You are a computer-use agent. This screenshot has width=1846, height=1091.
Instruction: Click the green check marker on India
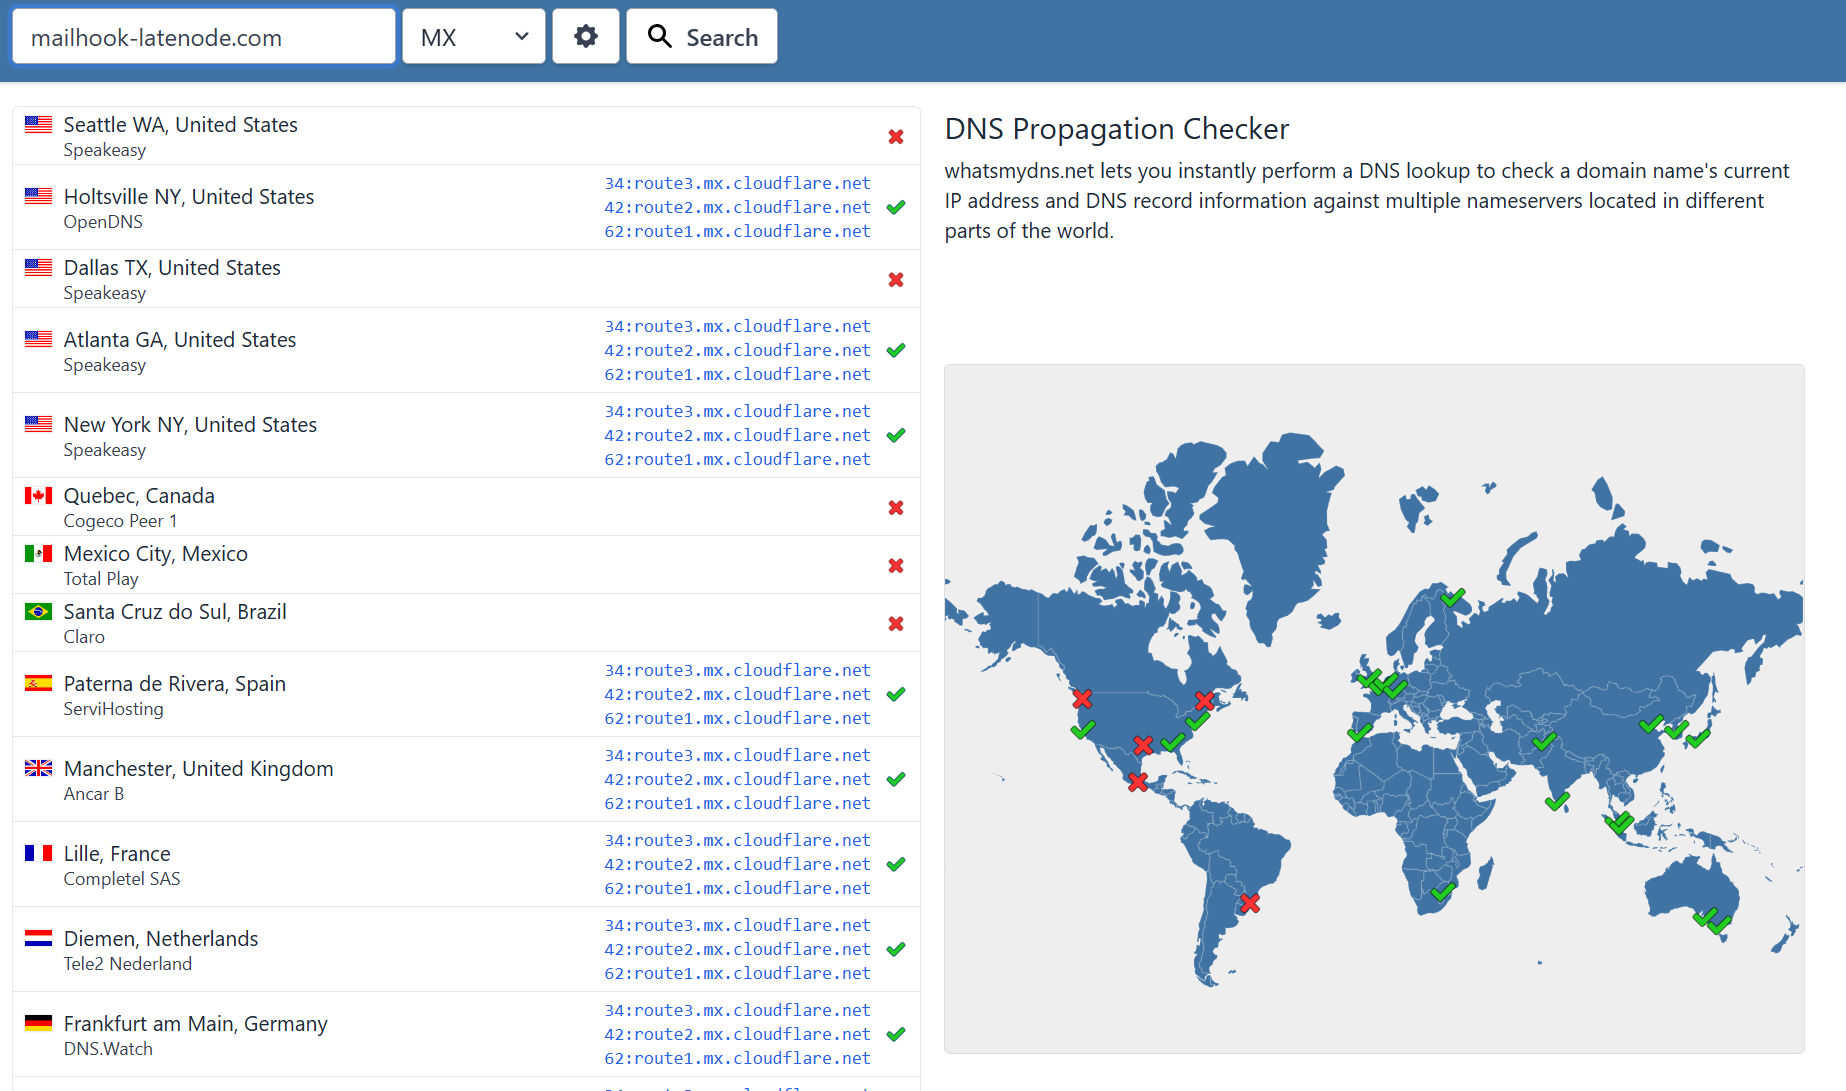click(x=1557, y=802)
